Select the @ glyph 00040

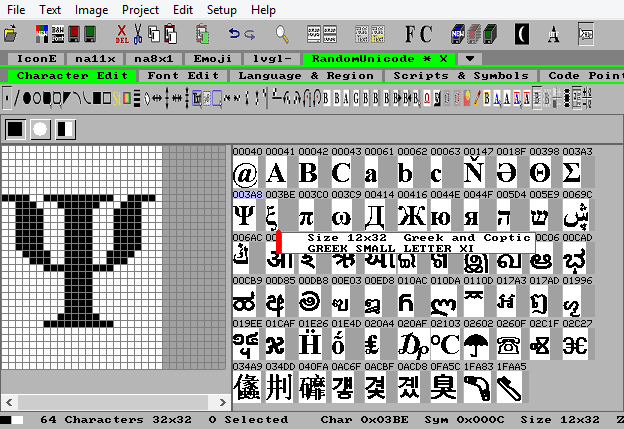[x=245, y=172]
